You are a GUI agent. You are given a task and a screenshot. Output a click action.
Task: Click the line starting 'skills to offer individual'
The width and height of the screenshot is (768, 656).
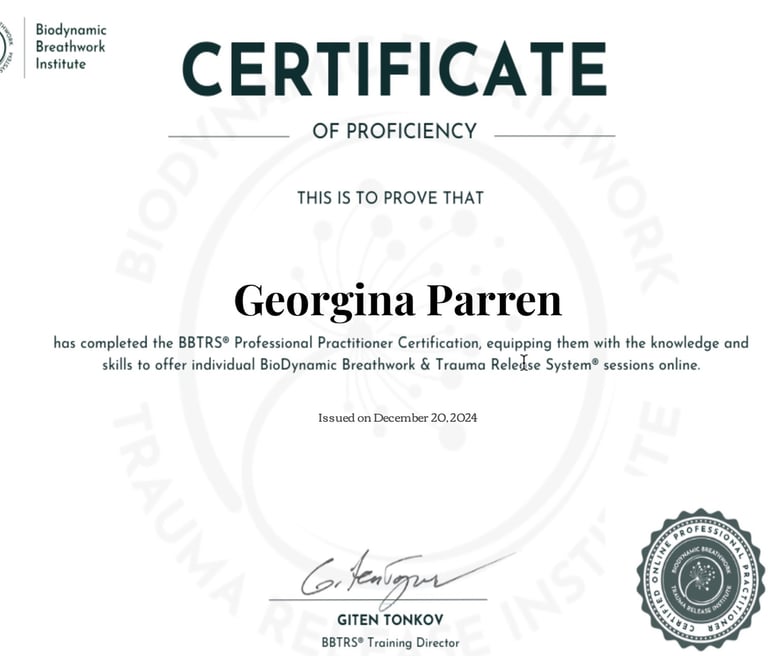[401, 365]
